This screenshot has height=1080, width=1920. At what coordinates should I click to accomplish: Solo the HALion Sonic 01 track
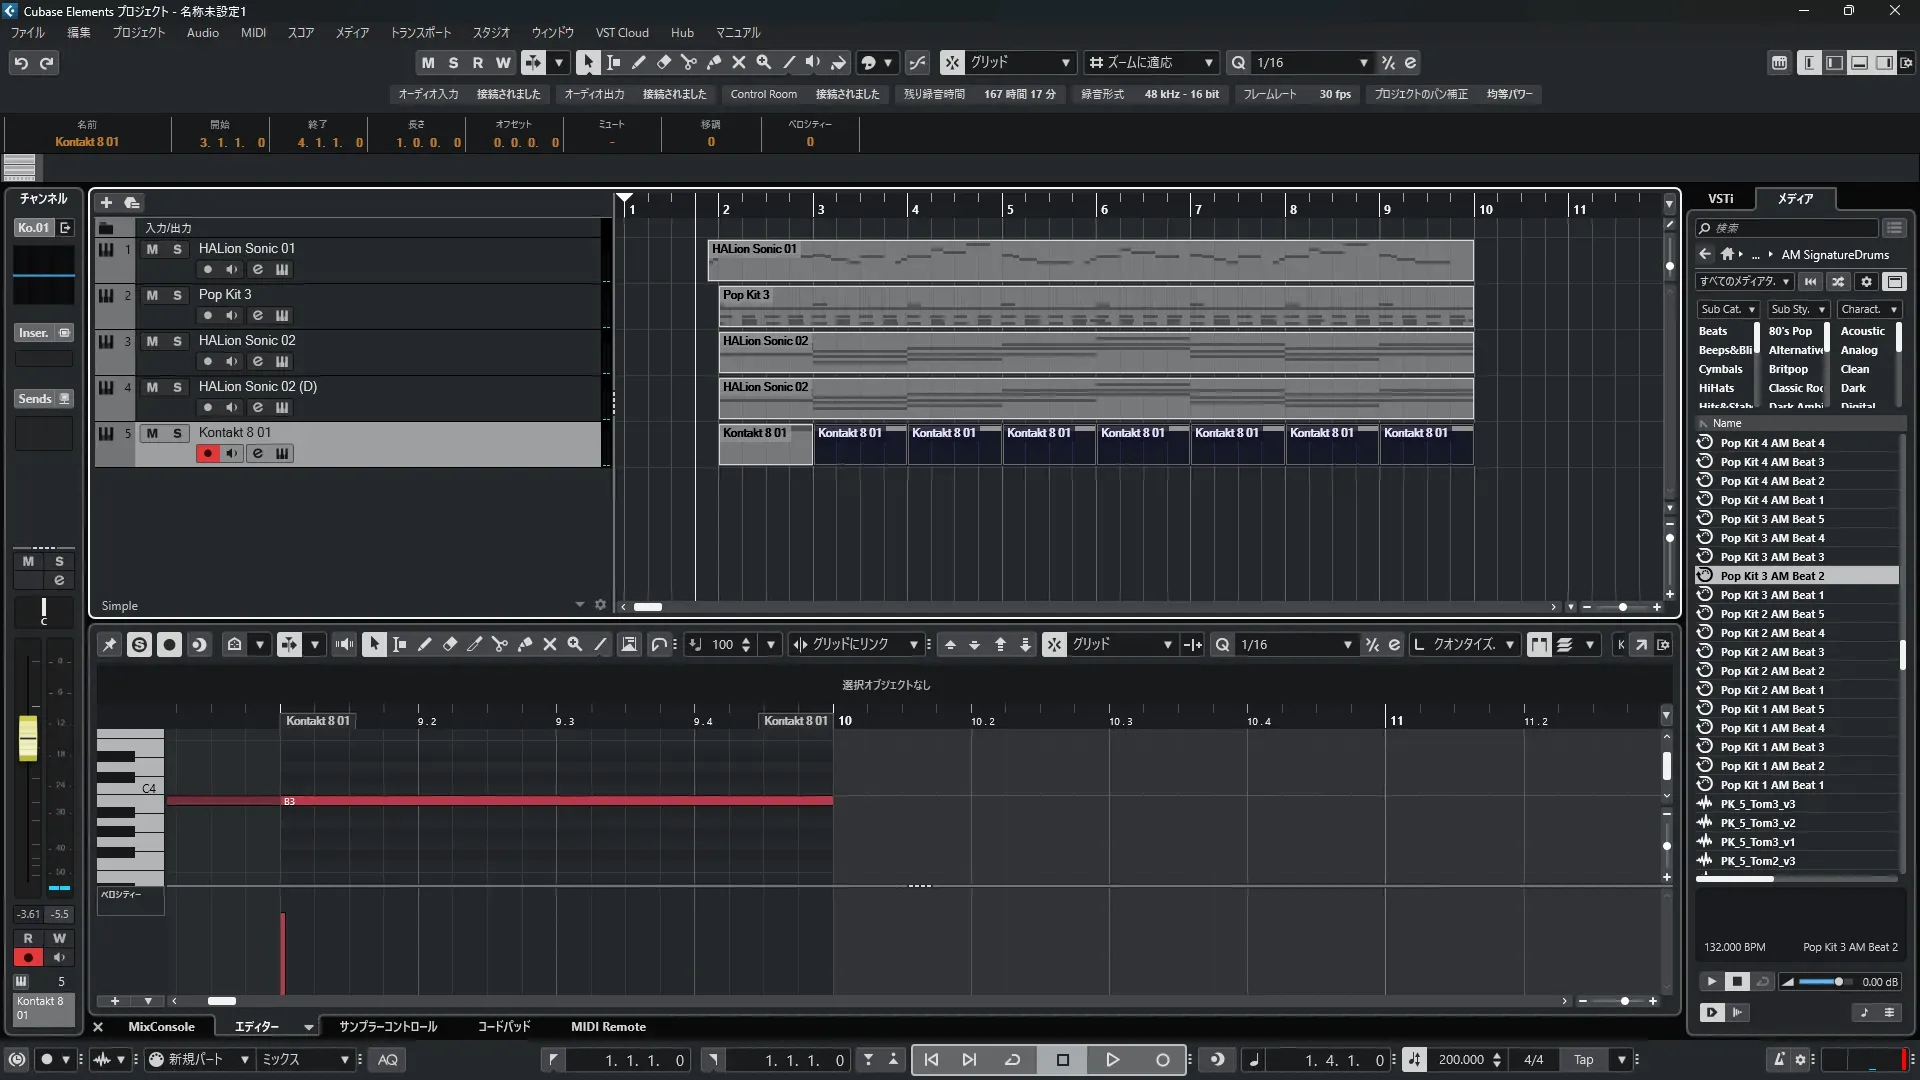[177, 249]
